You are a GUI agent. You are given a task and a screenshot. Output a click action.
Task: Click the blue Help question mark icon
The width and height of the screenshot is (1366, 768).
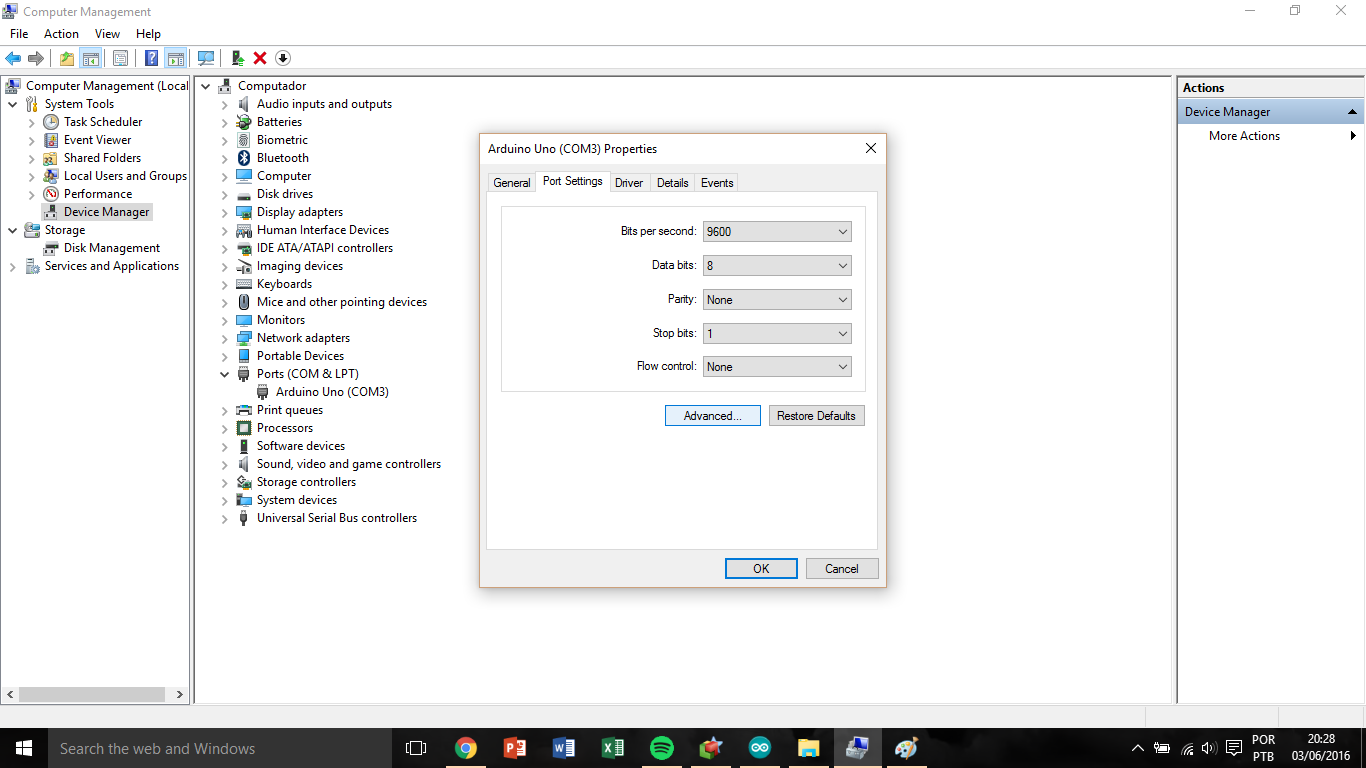(152, 58)
